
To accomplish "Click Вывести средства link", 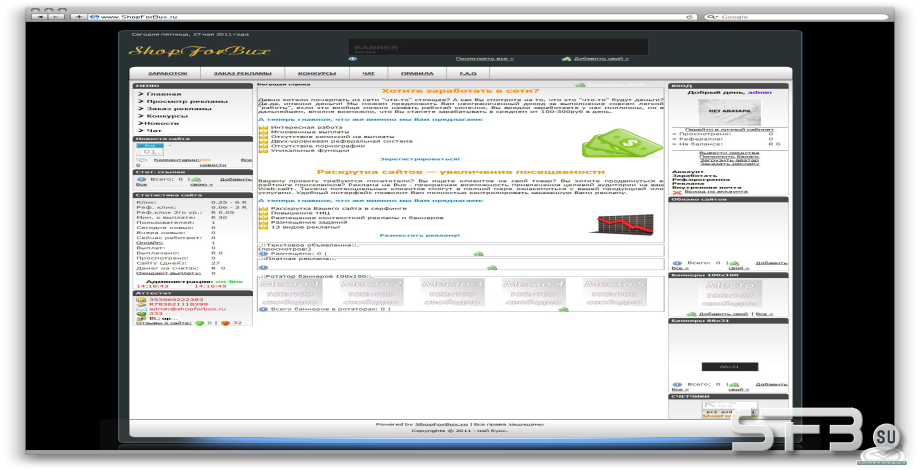I will coord(729,153).
